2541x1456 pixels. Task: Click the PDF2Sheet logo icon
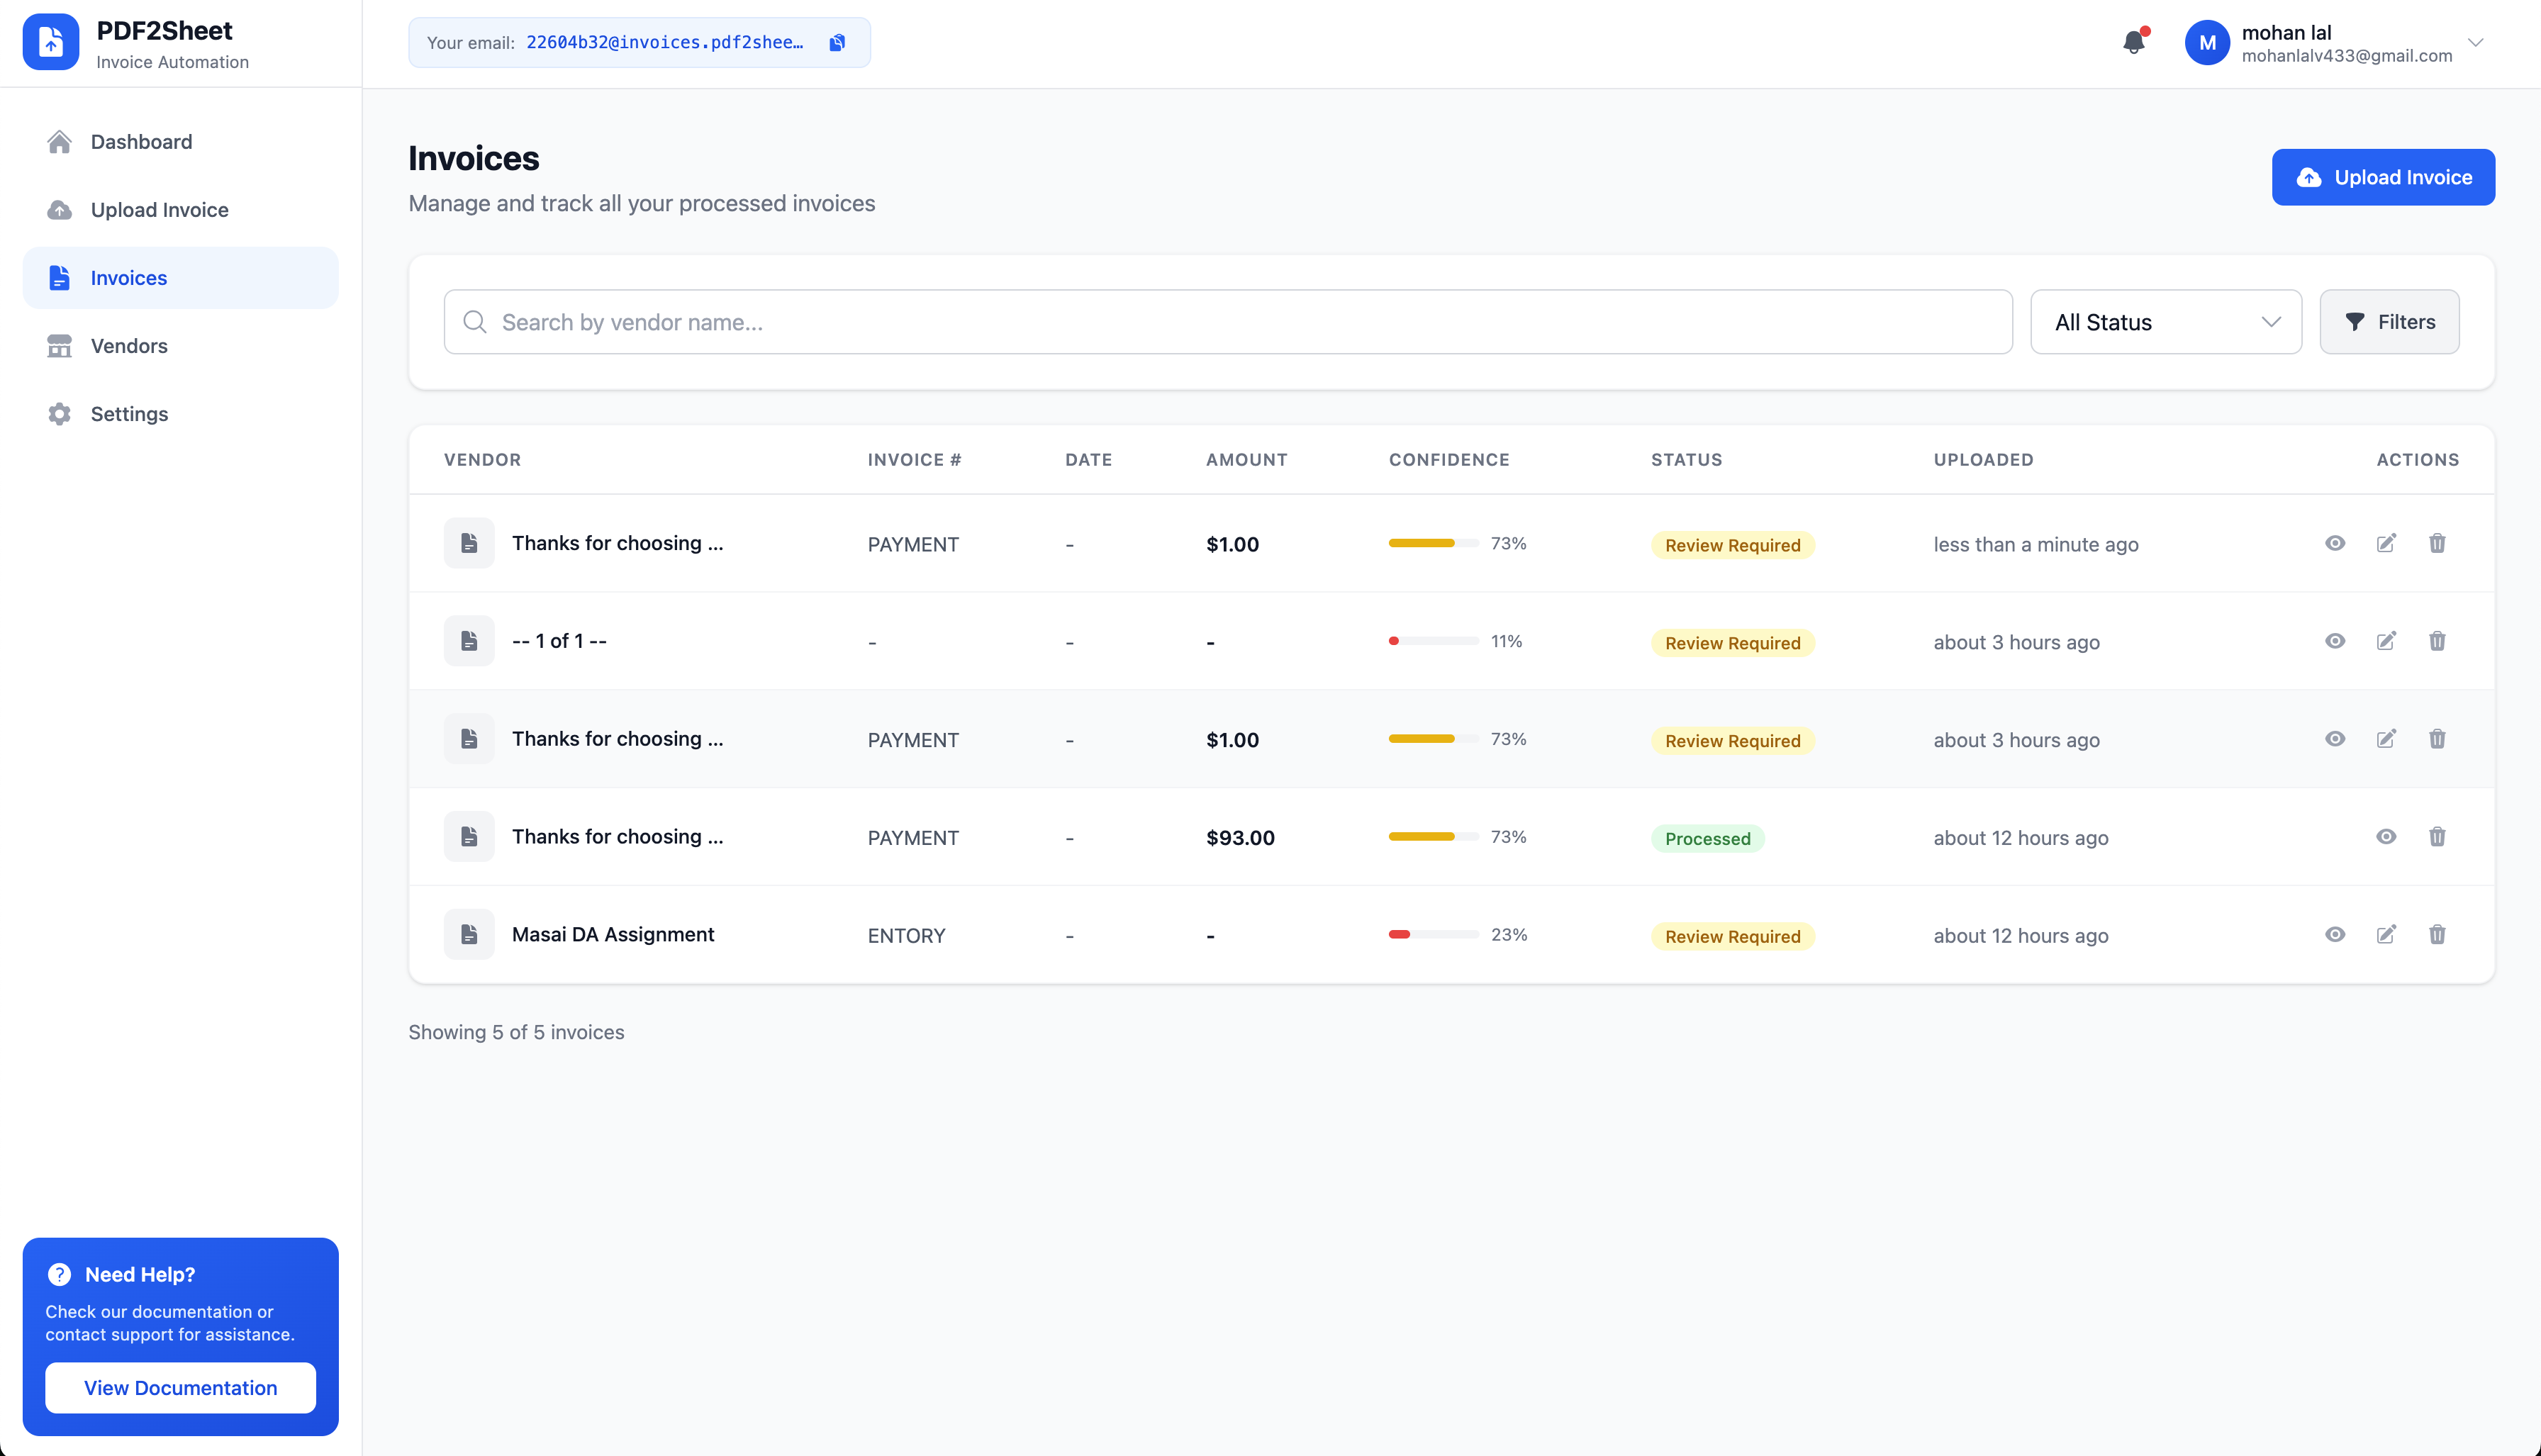pos(51,42)
